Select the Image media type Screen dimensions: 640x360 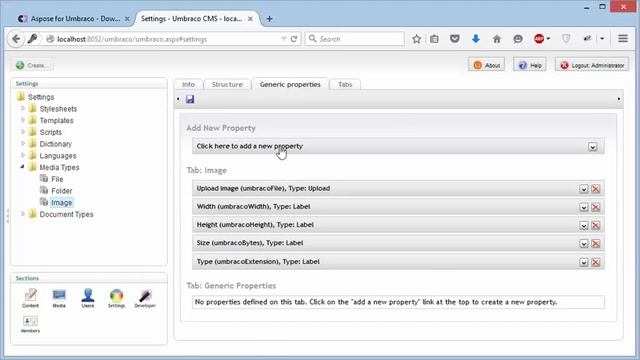(61, 202)
